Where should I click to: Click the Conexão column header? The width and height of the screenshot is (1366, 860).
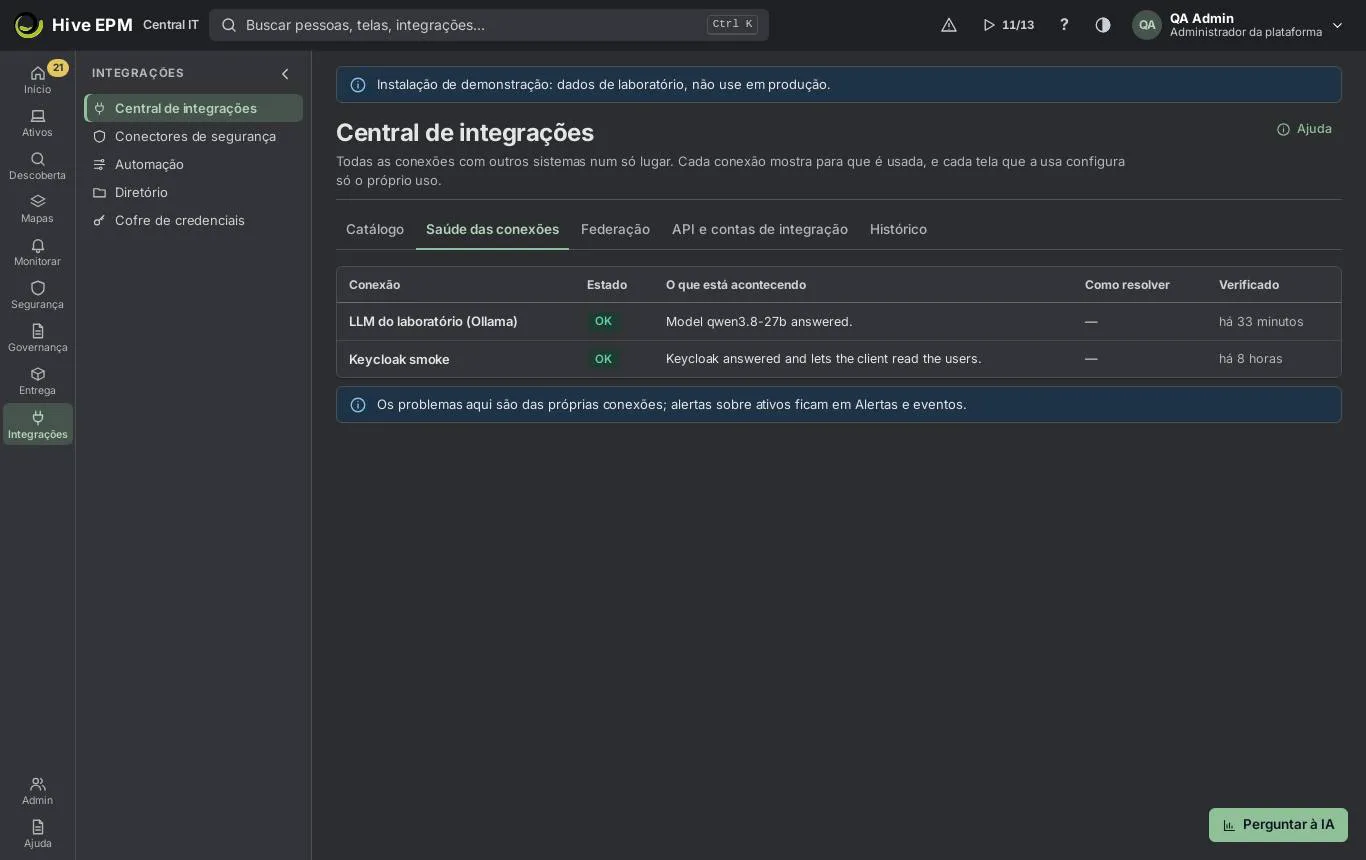pos(374,285)
